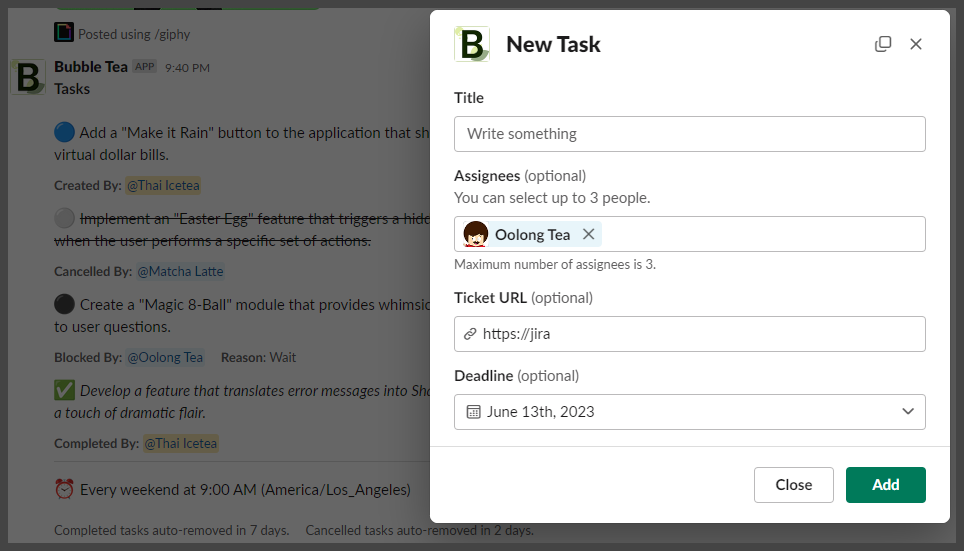The height and width of the screenshot is (551, 964).
Task: Open the @Thai Icetea mention under Completed By
Action: 181,443
